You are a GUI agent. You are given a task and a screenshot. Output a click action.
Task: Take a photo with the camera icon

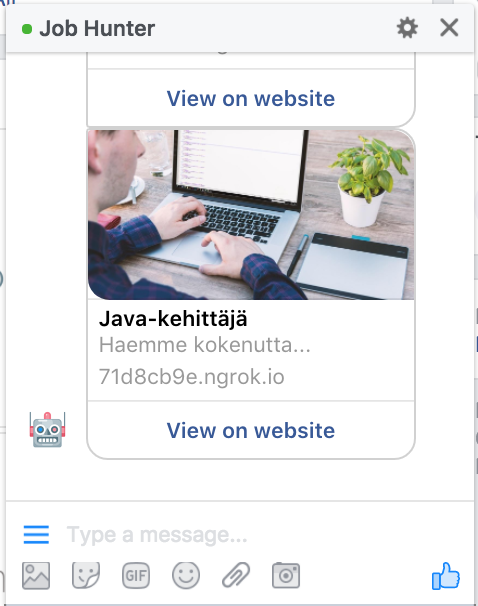[286, 575]
